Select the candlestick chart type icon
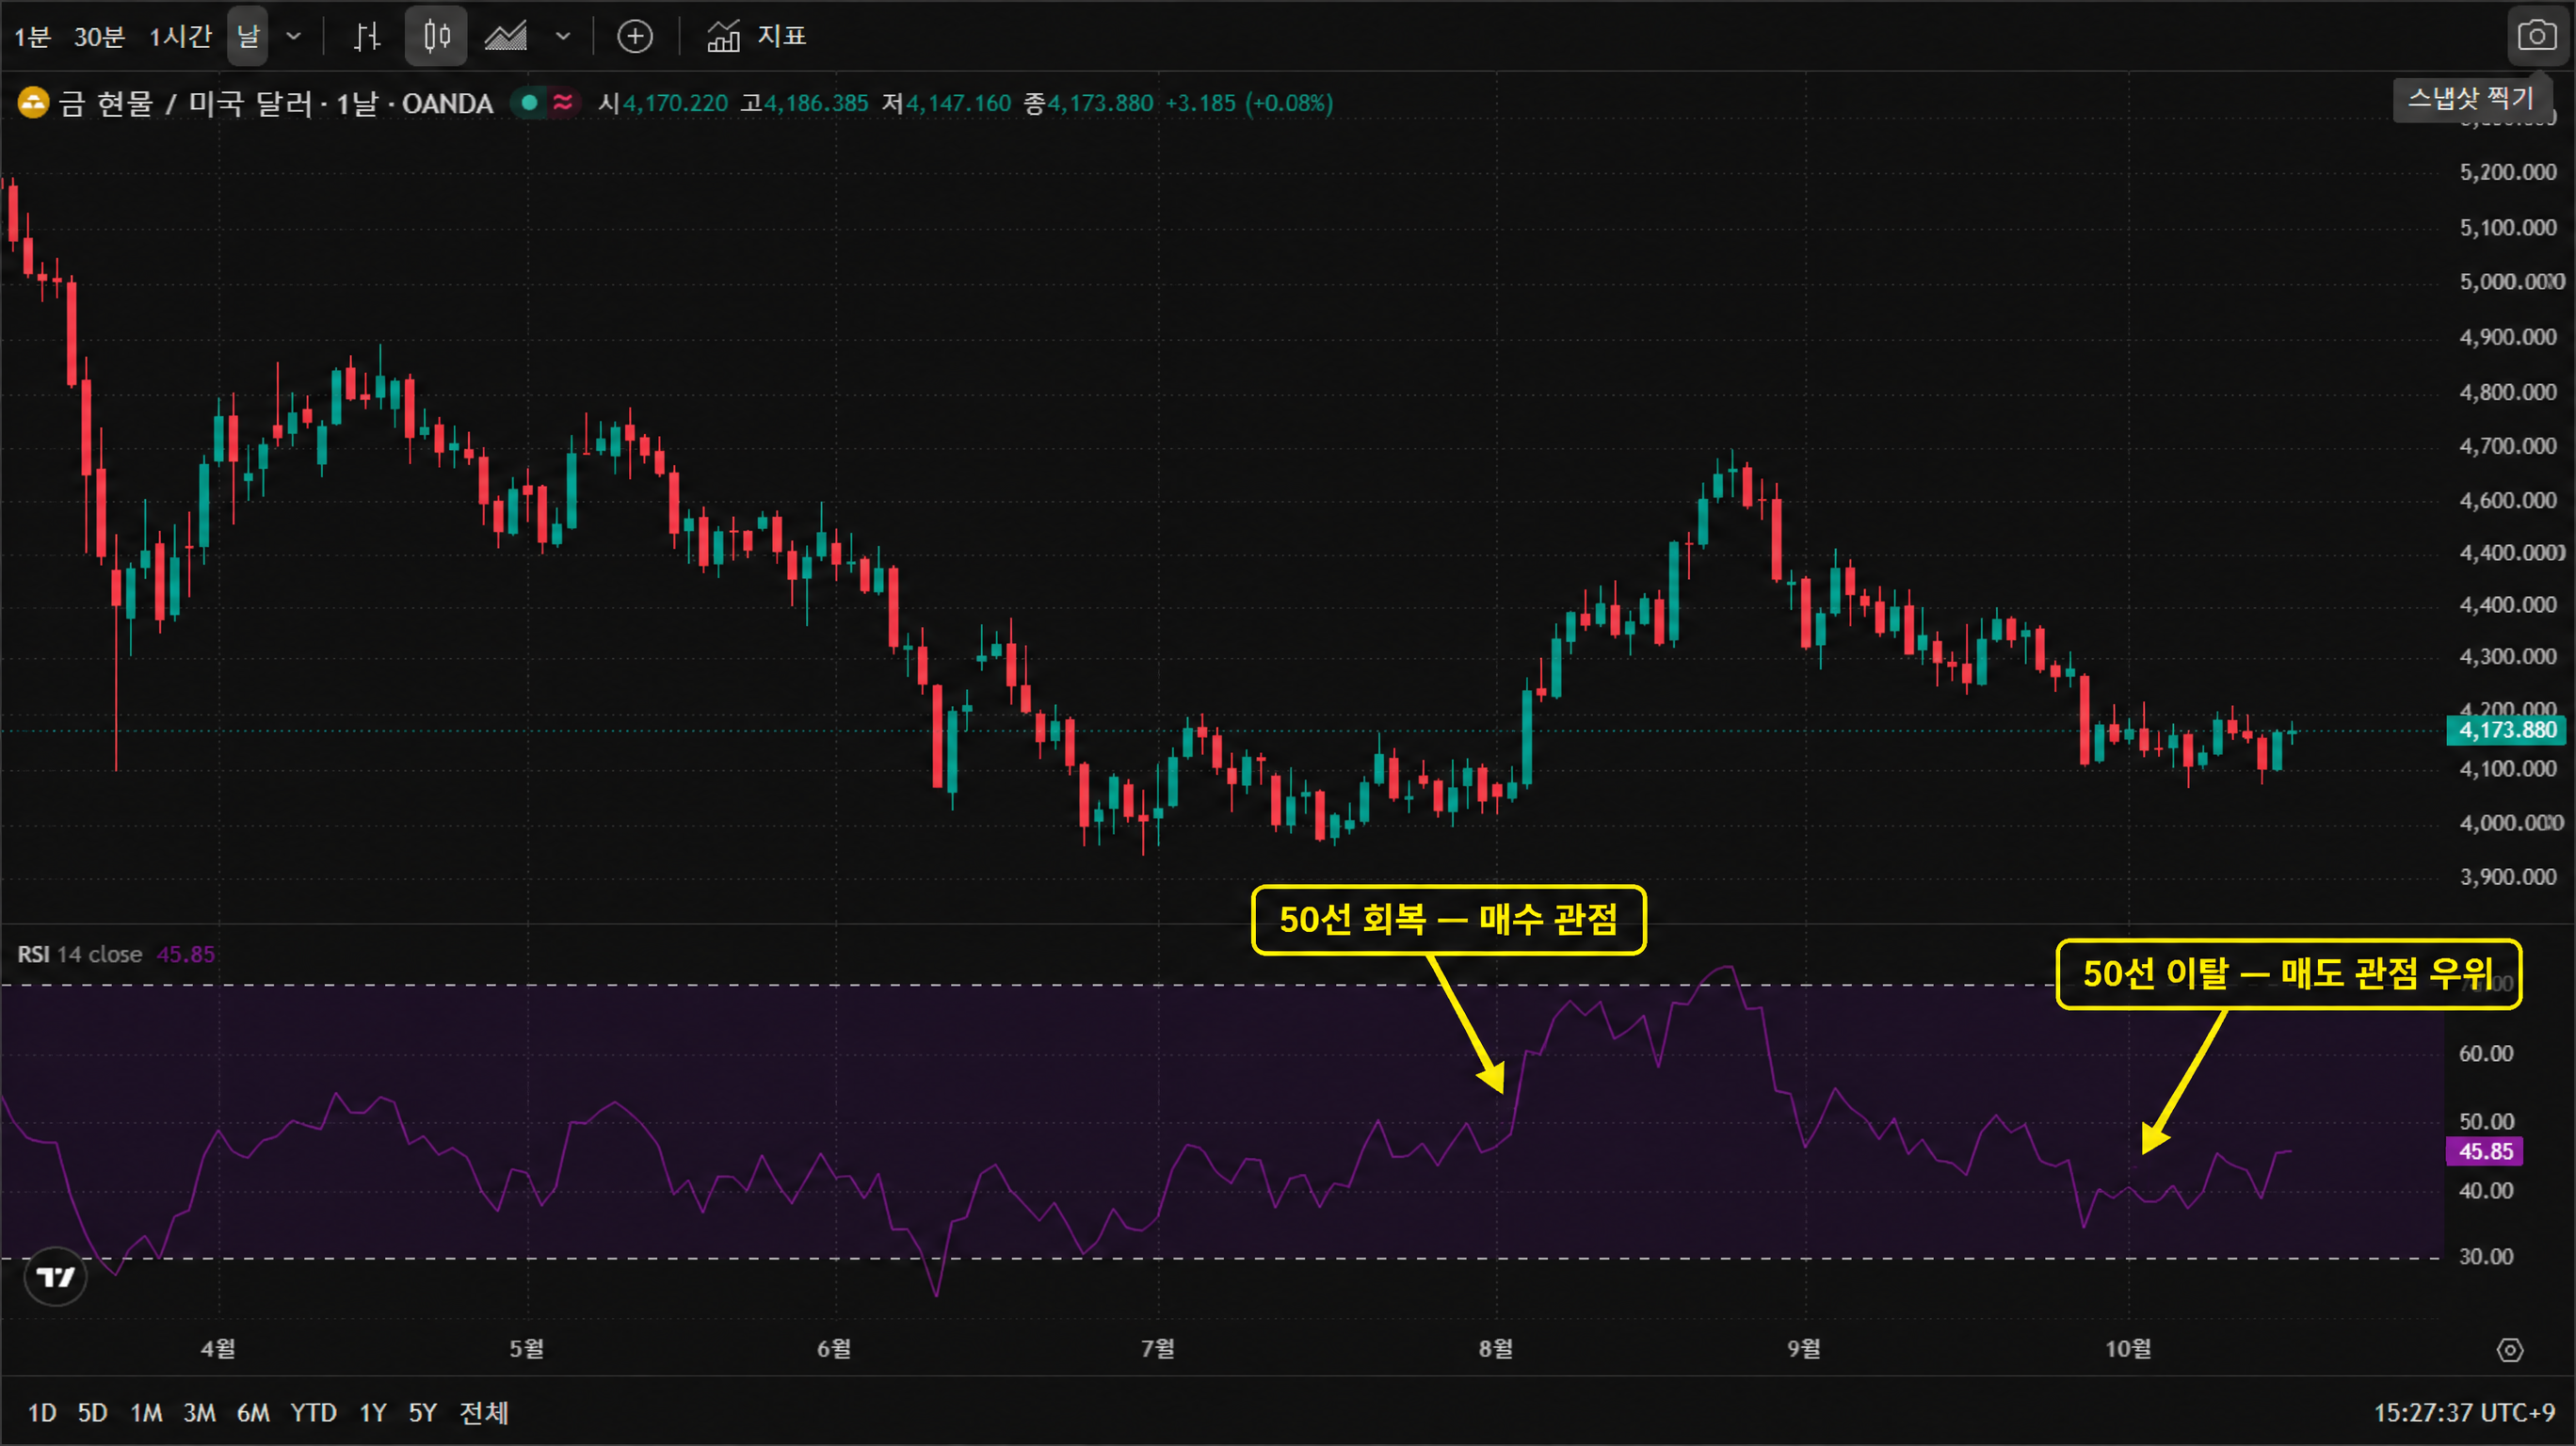Image resolution: width=2576 pixels, height=1446 pixels. point(436,36)
